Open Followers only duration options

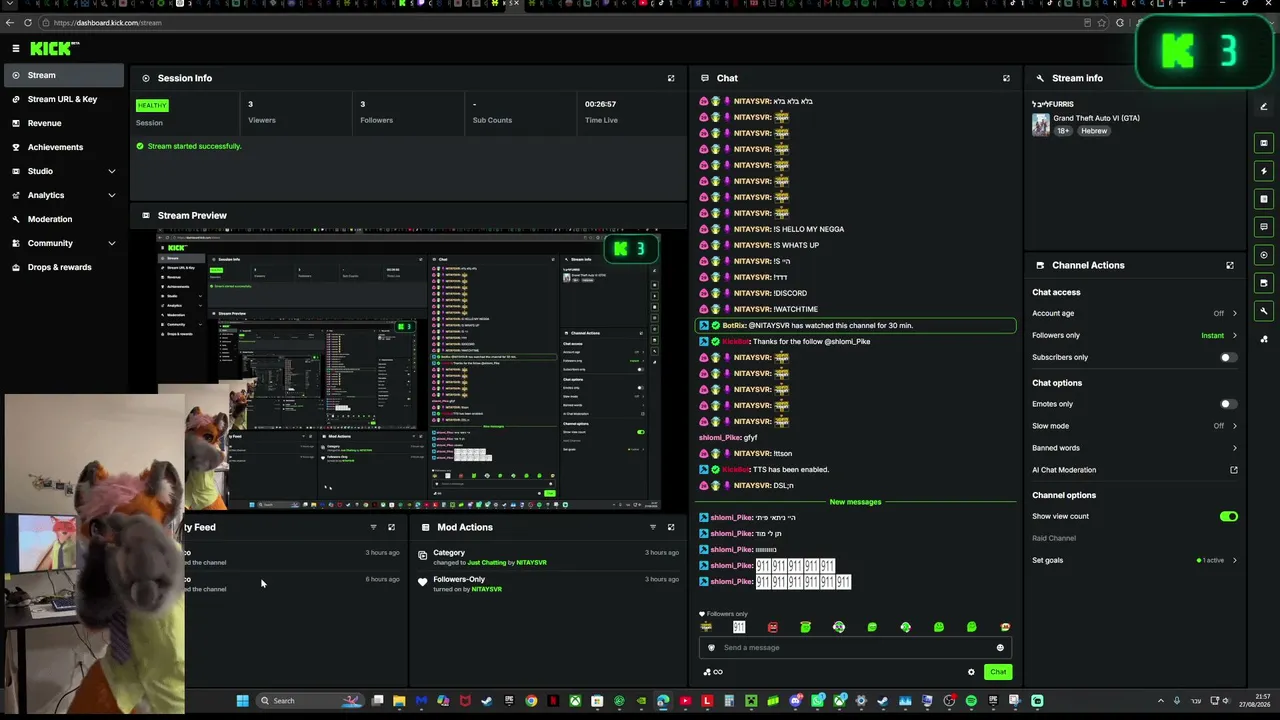pyautogui.click(x=1135, y=335)
